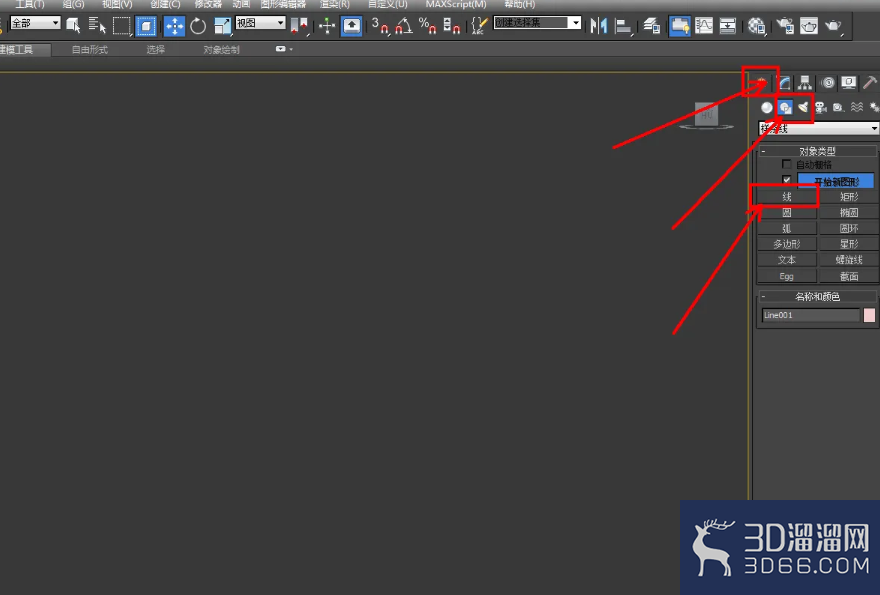880x595 pixels.
Task: Open the 创建选择集 named selection dropdown
Action: (537, 23)
